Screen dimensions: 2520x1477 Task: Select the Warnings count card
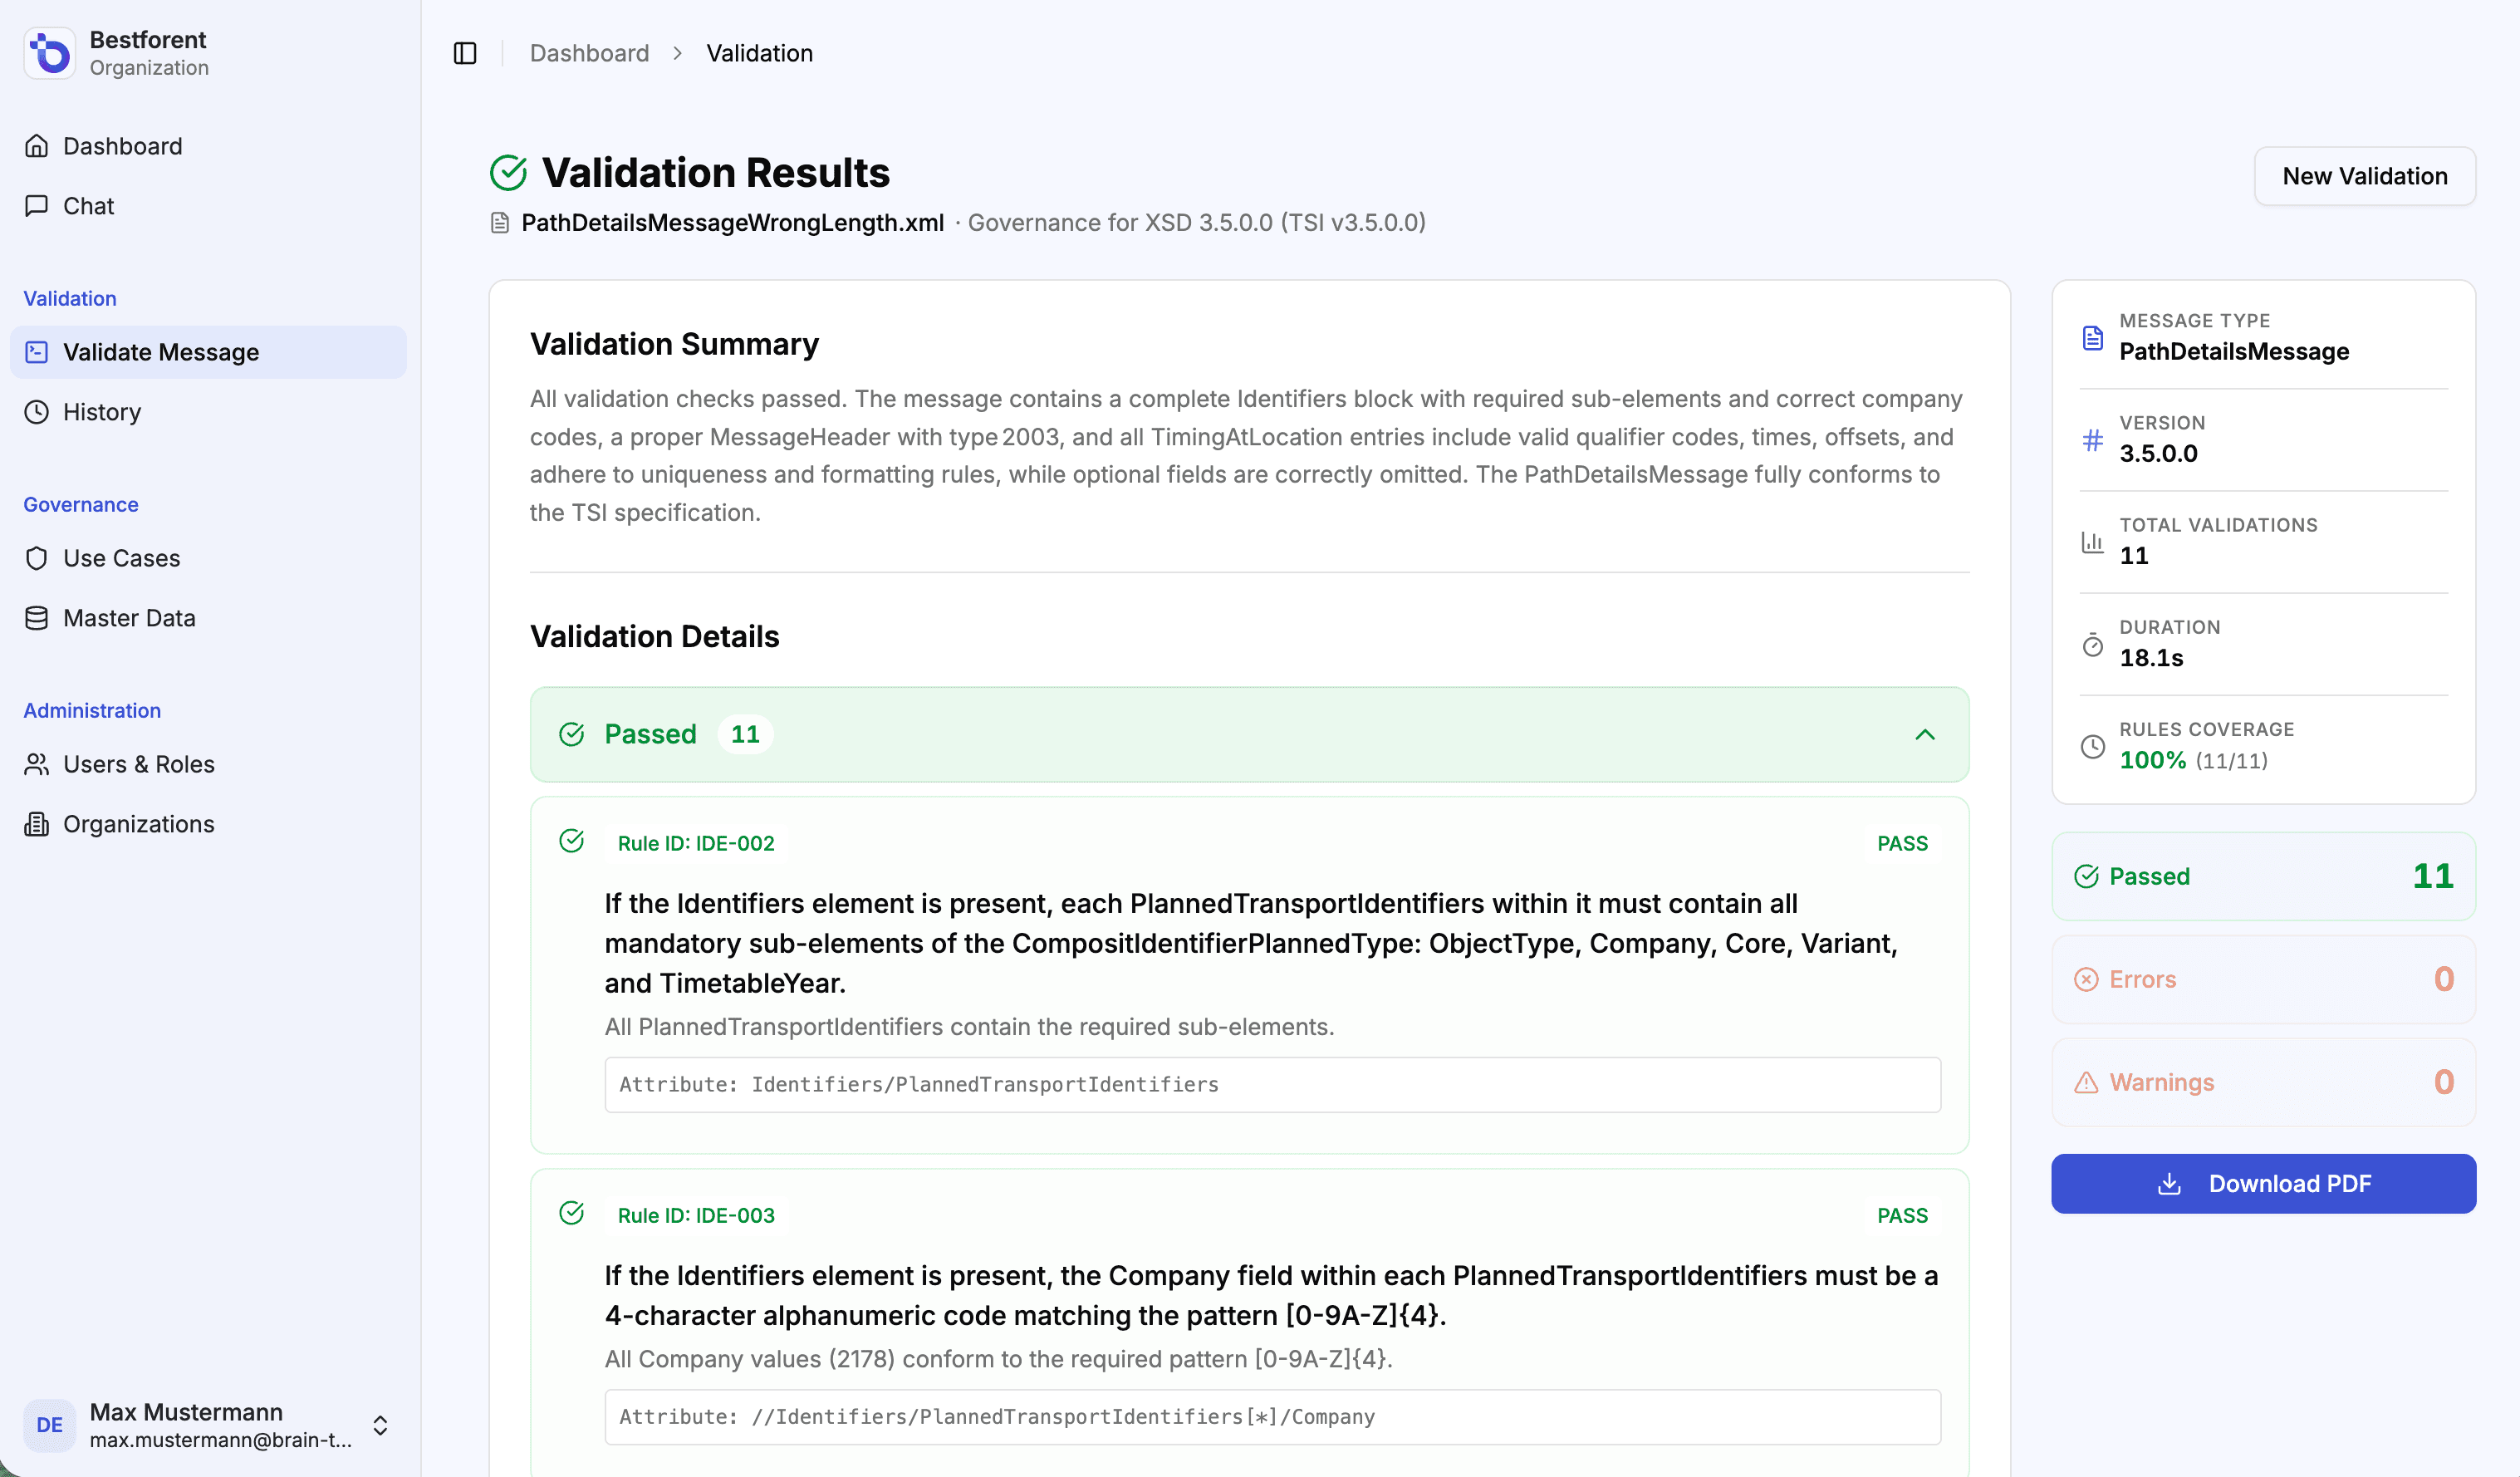click(2263, 1082)
